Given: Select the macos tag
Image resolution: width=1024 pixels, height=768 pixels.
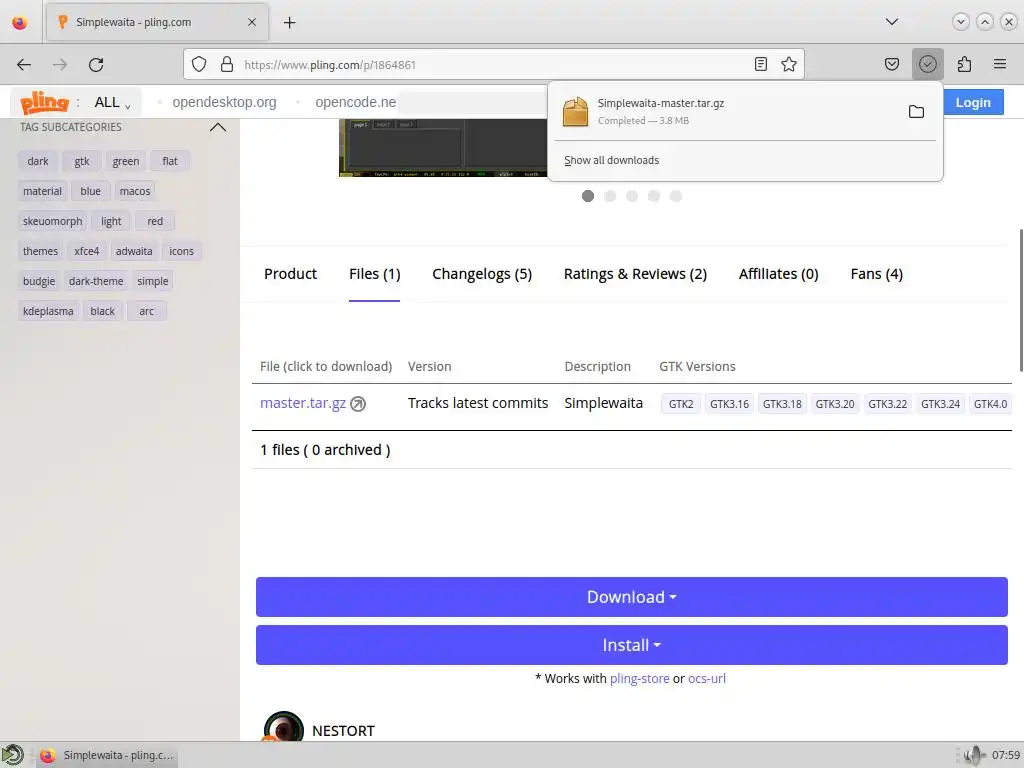Looking at the screenshot, I should click(x=135, y=191).
